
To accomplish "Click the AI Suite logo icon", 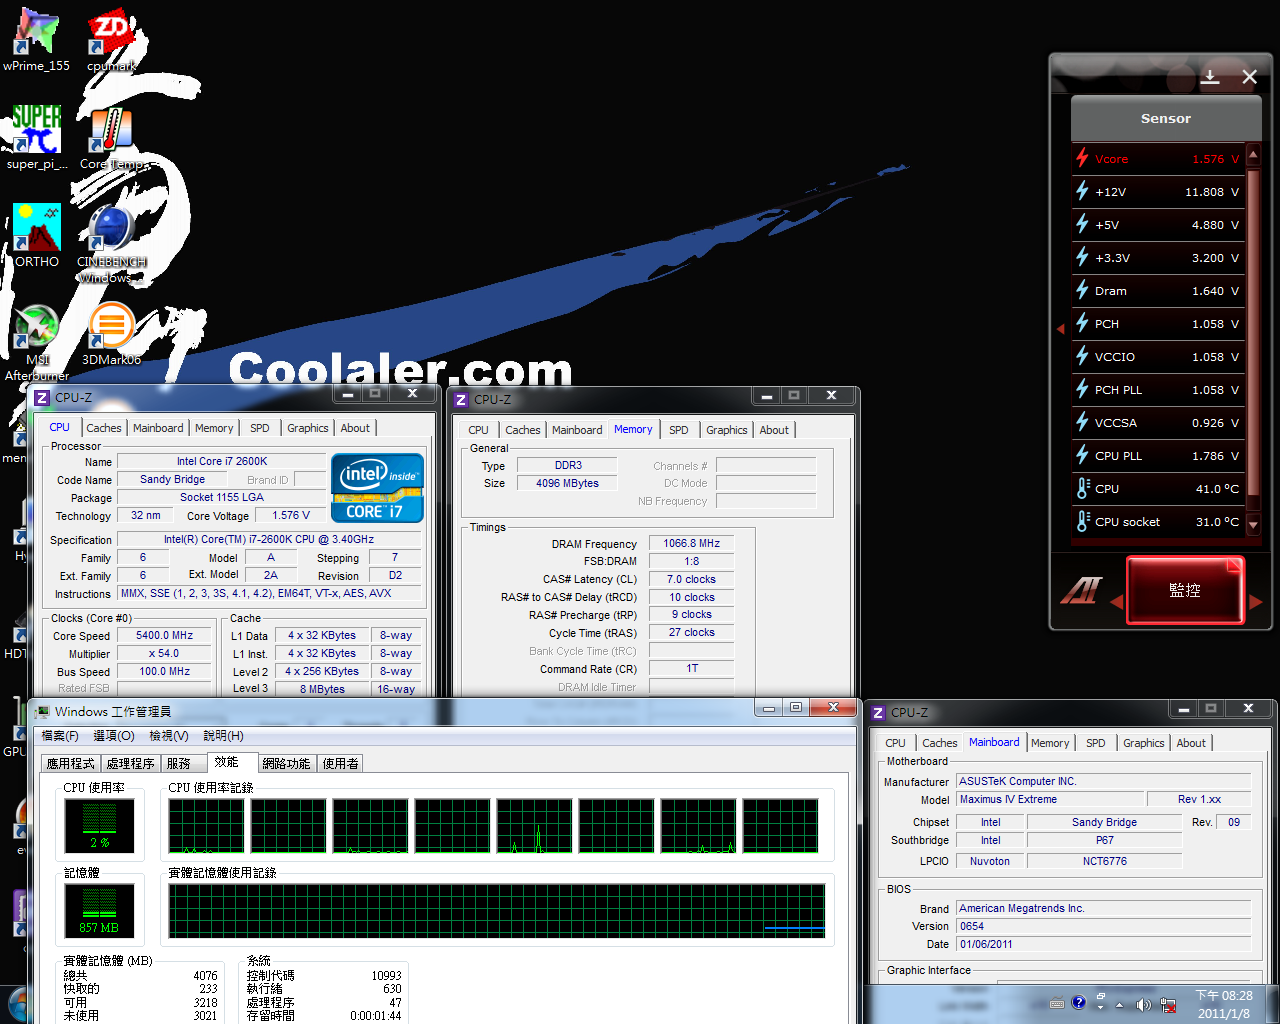I will click(x=1081, y=591).
